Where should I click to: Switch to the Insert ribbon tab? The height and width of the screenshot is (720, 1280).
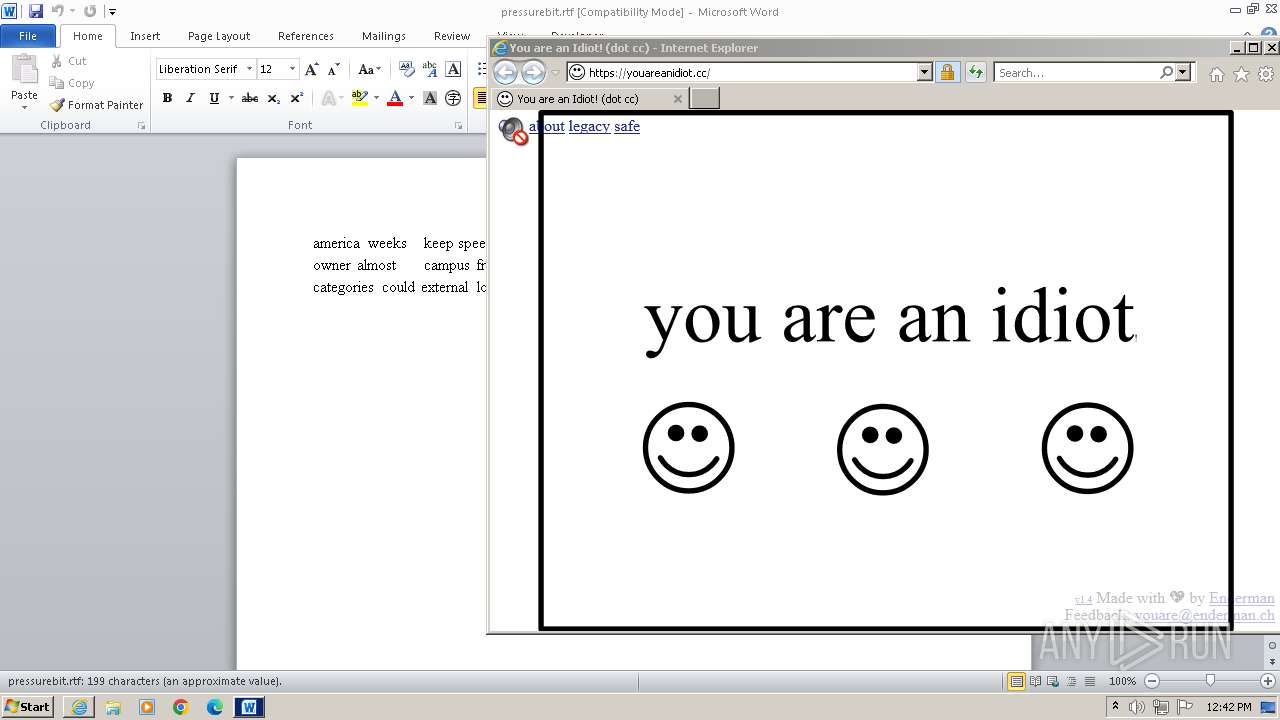[x=145, y=36]
